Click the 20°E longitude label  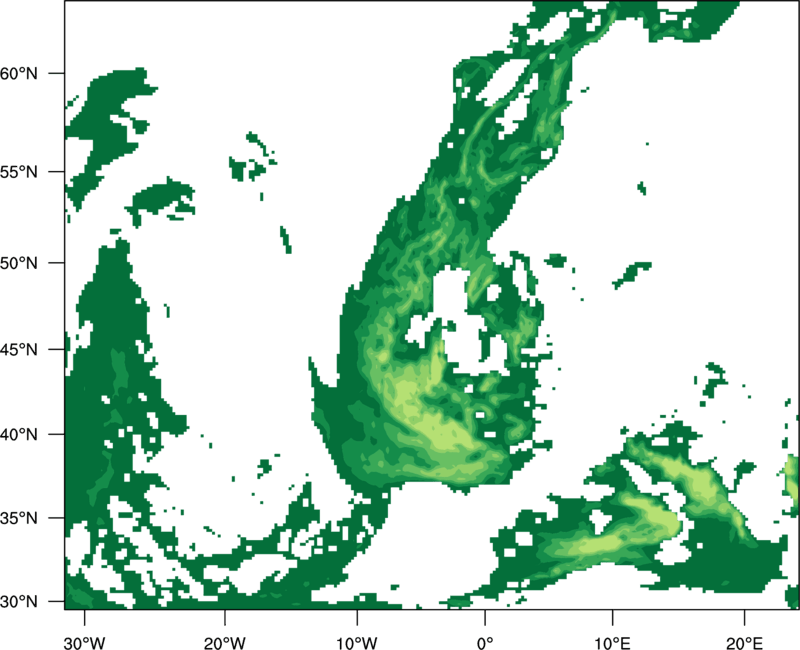point(744,643)
